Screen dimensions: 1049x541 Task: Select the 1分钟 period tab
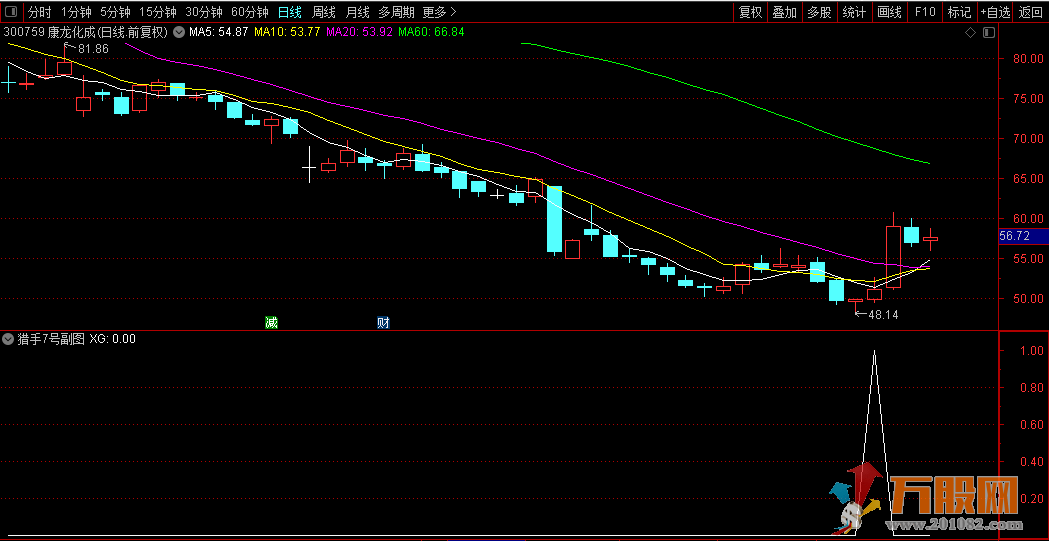(x=75, y=11)
